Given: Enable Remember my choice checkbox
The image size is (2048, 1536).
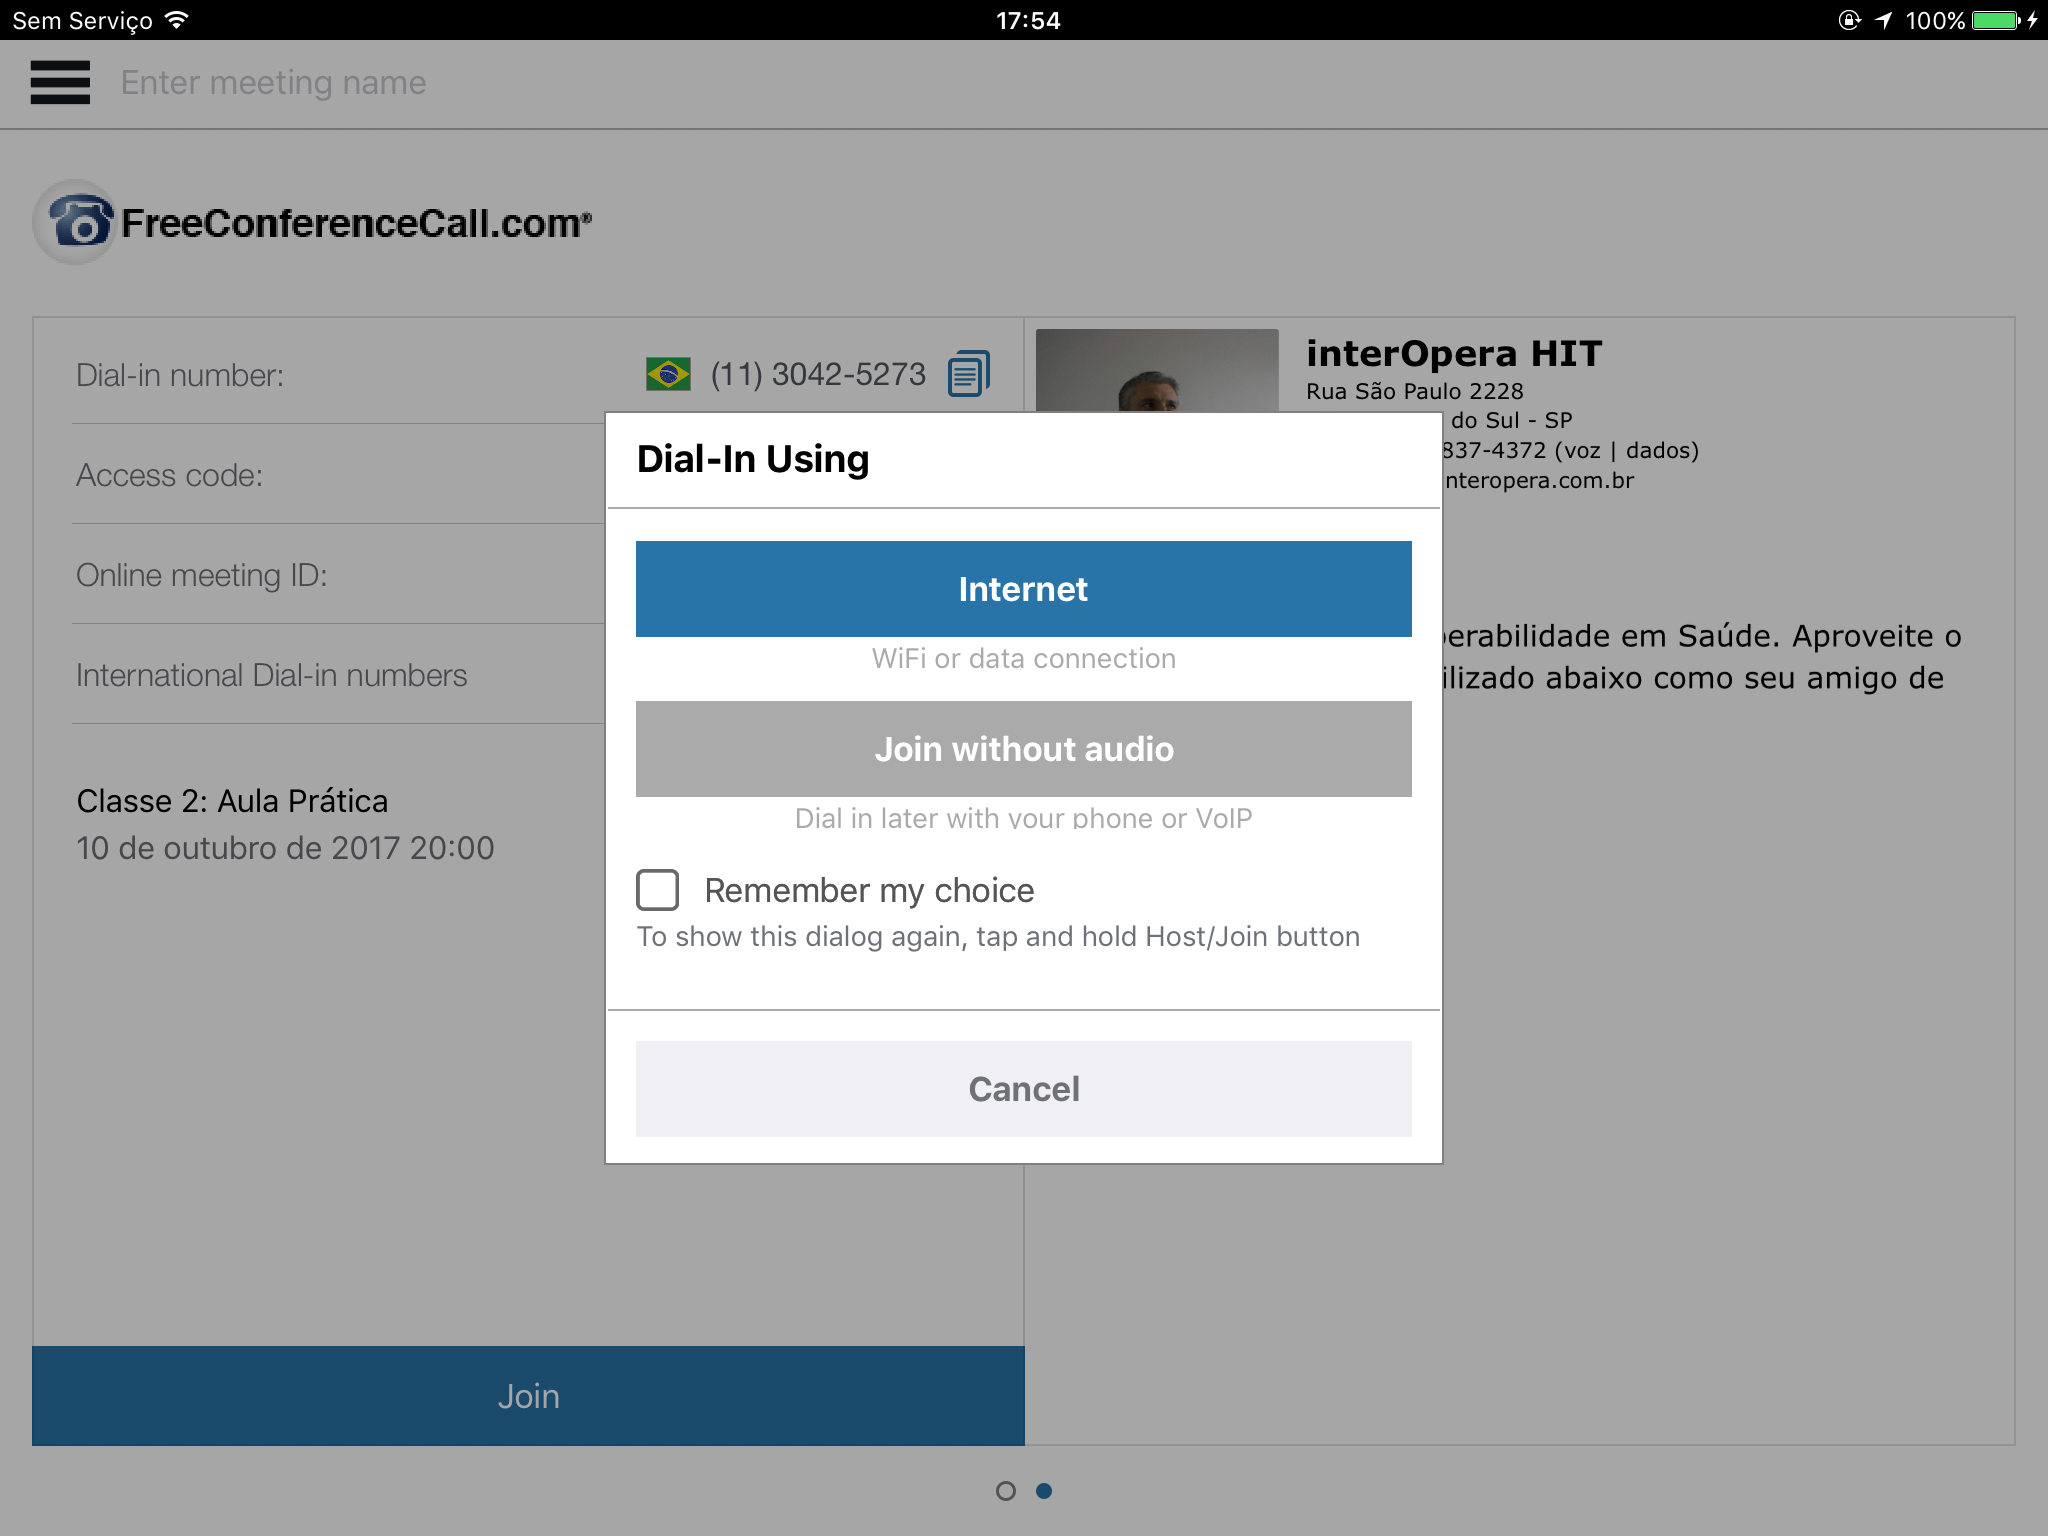Looking at the screenshot, I should 658,889.
